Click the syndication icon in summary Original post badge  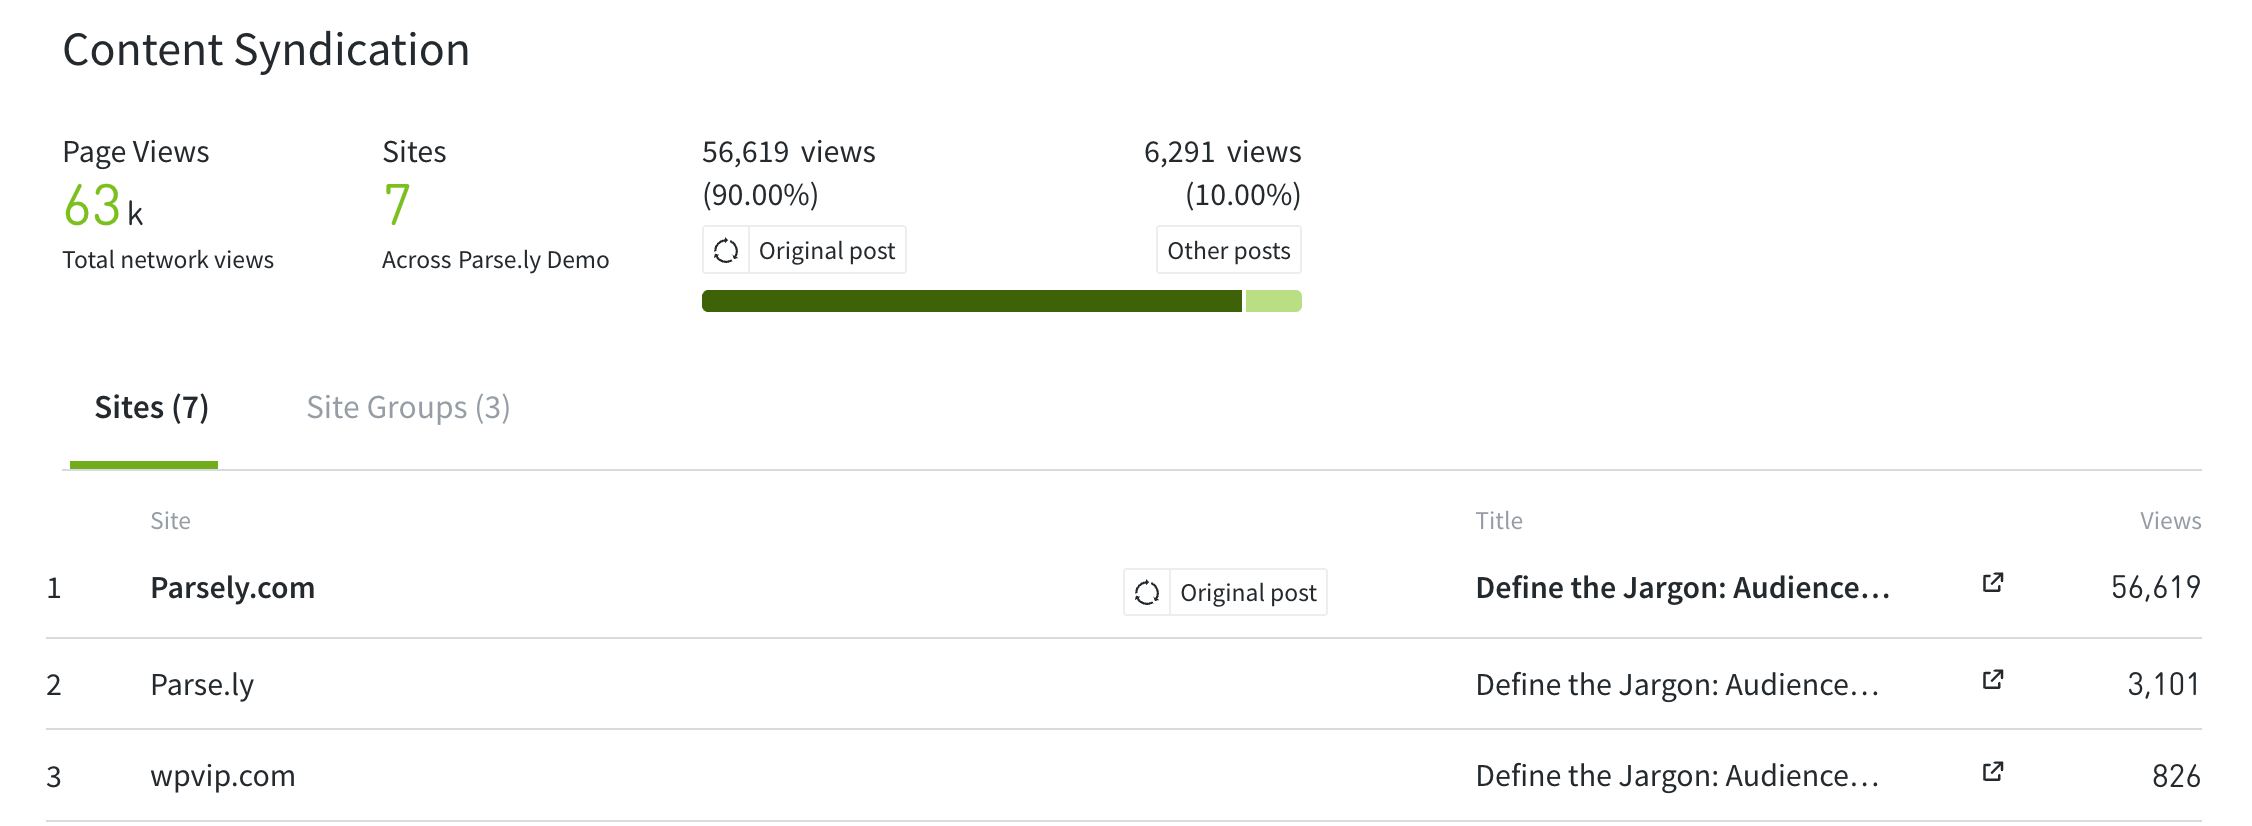tap(726, 250)
